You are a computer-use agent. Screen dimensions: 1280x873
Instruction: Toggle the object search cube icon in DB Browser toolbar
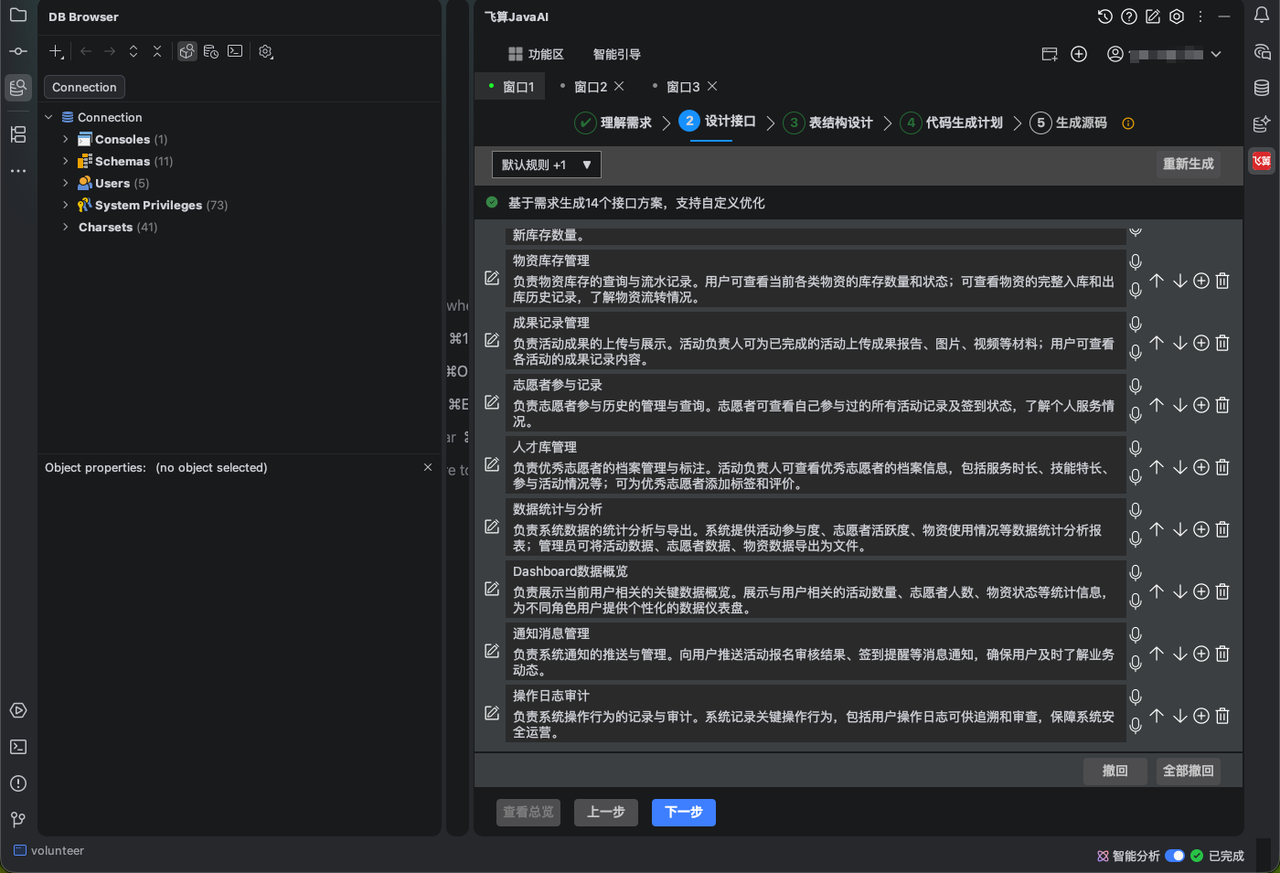pos(187,51)
